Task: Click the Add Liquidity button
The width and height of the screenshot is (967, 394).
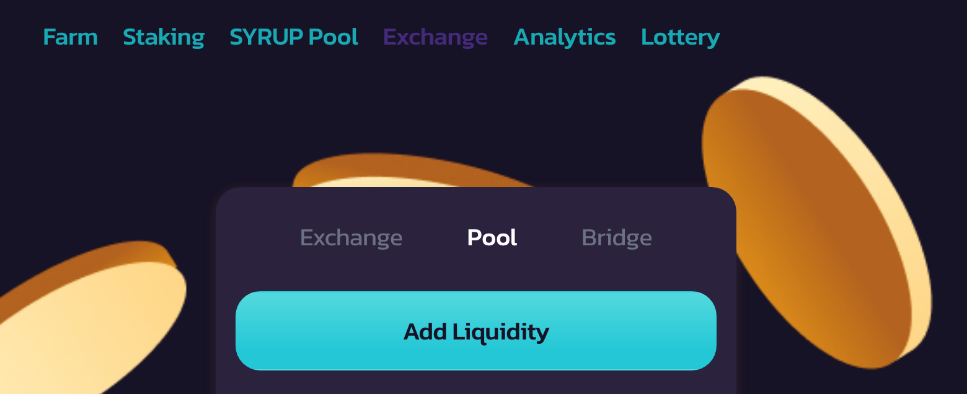Action: pyautogui.click(x=476, y=331)
